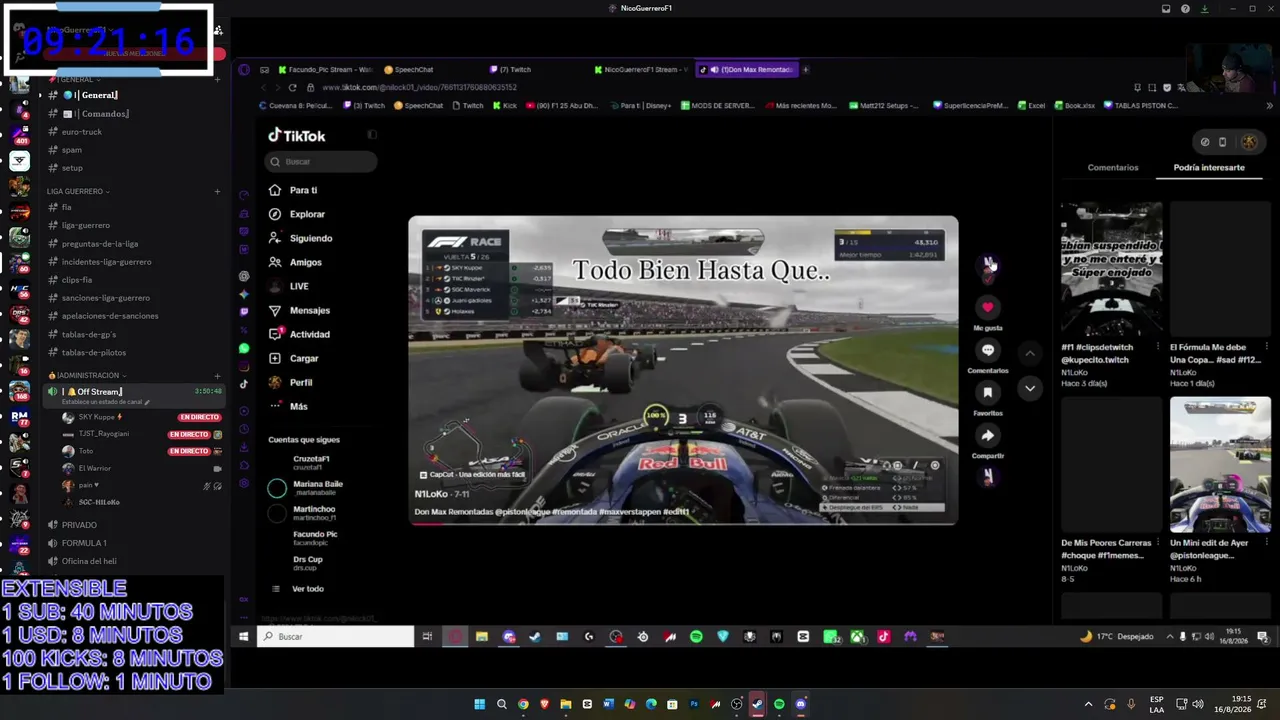Go to previous video with up chevron

pyautogui.click(x=1029, y=353)
